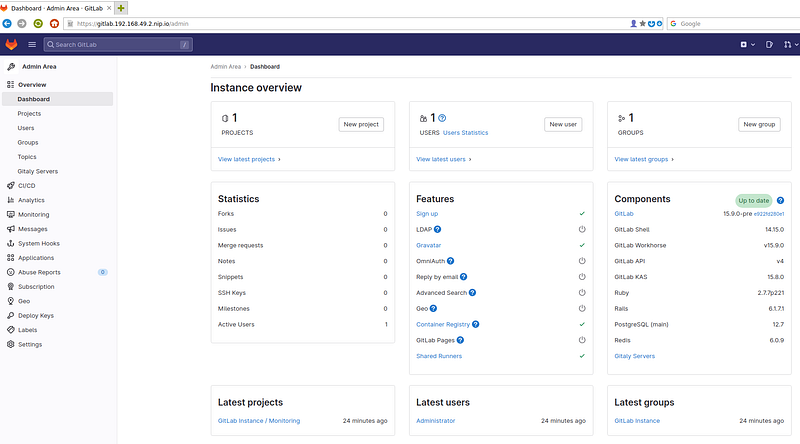Open the issues icon in header
Viewport: 800px width, 444px height.
pyautogui.click(x=769, y=44)
